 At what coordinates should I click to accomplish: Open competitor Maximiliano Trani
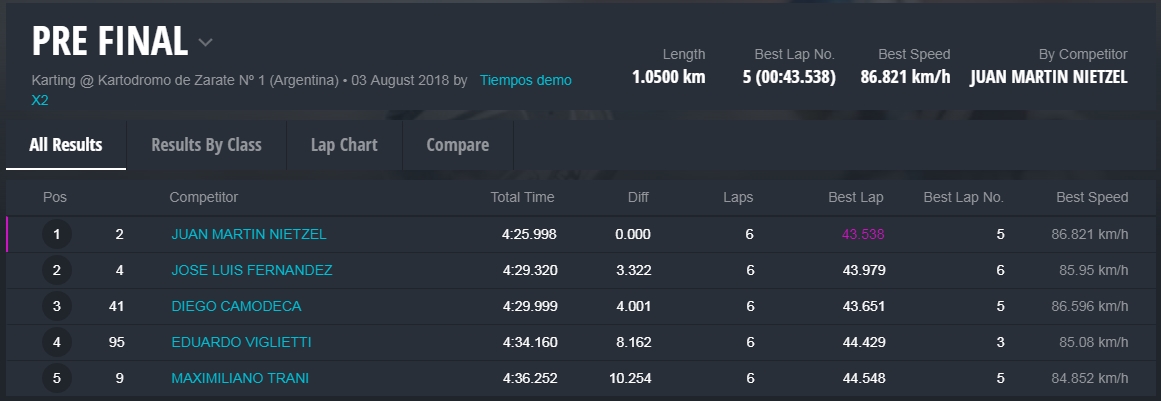click(240, 379)
